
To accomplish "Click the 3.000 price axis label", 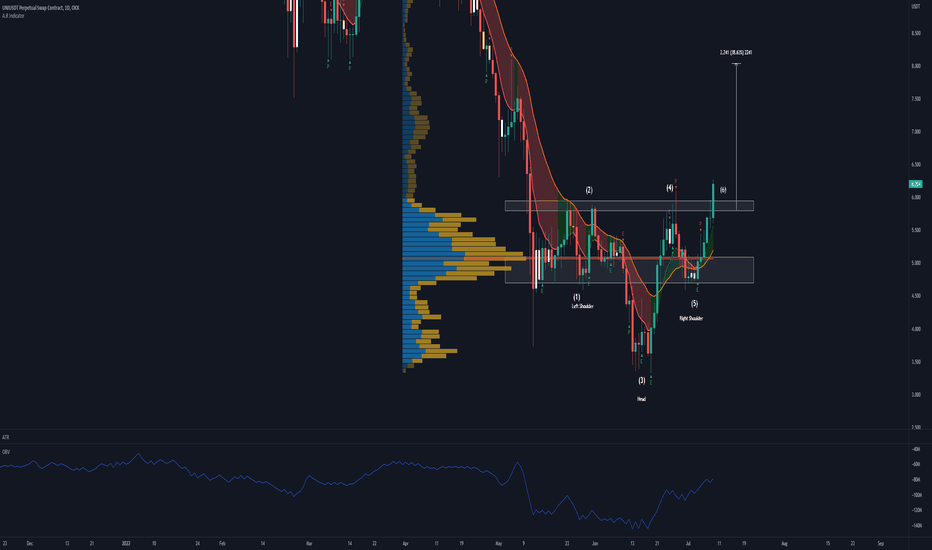I will (x=915, y=394).
